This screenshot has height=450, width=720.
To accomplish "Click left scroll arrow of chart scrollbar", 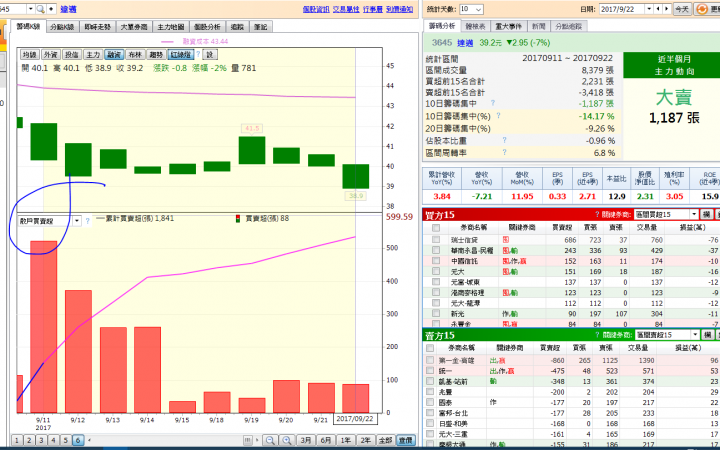I will (89, 440).
